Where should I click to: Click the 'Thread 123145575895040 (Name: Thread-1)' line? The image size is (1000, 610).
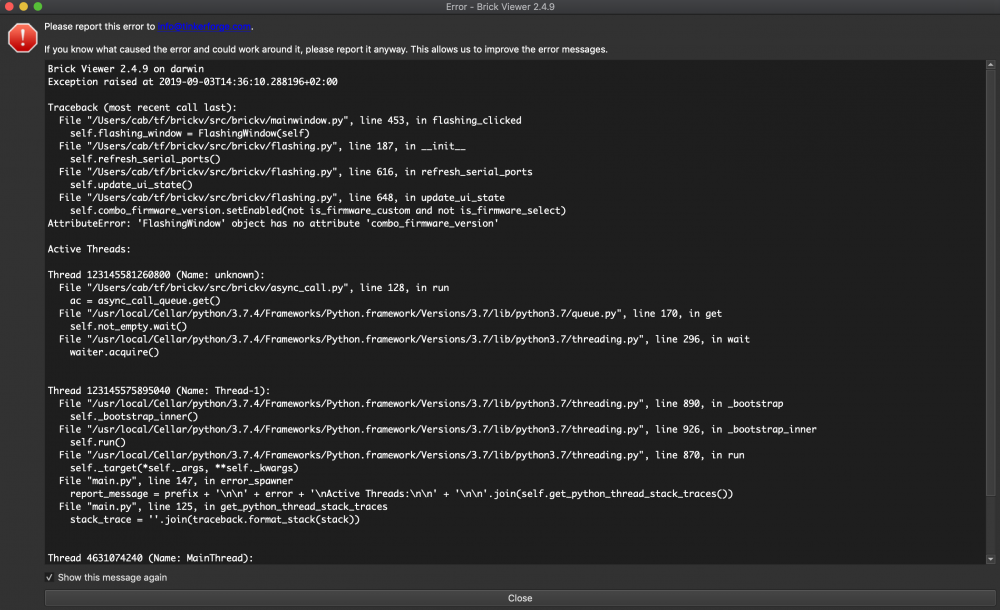[x=159, y=391]
